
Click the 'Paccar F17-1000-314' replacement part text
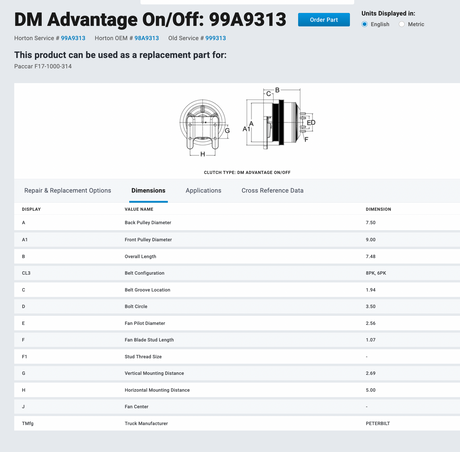point(43,66)
